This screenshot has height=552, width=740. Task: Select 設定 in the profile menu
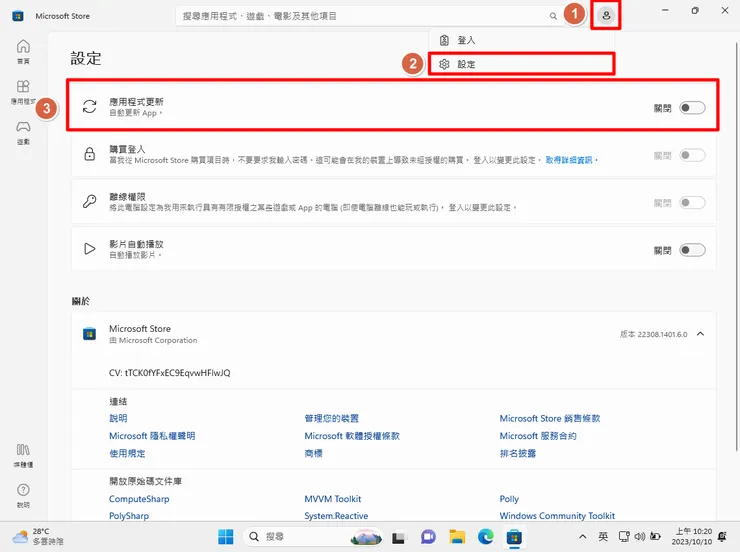(521, 64)
